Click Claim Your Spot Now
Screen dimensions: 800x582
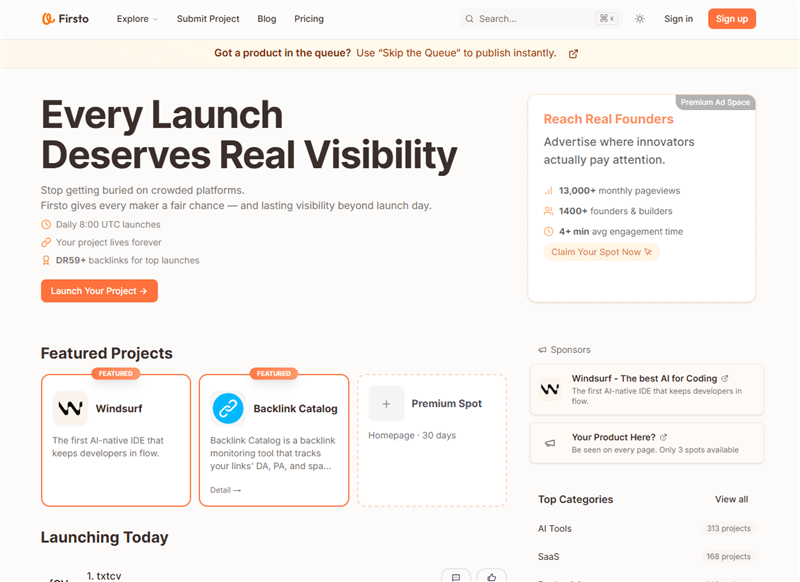[601, 252]
